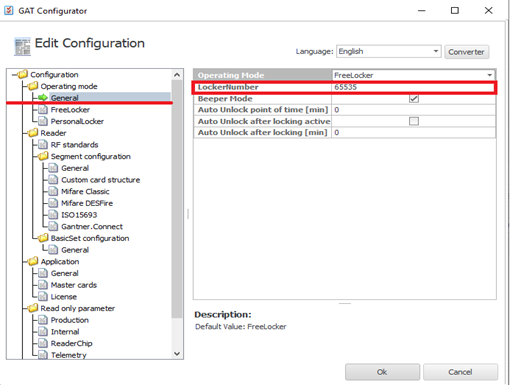Click Auto Unlock point of time value field
The width and height of the screenshot is (510, 385).
pyautogui.click(x=413, y=110)
